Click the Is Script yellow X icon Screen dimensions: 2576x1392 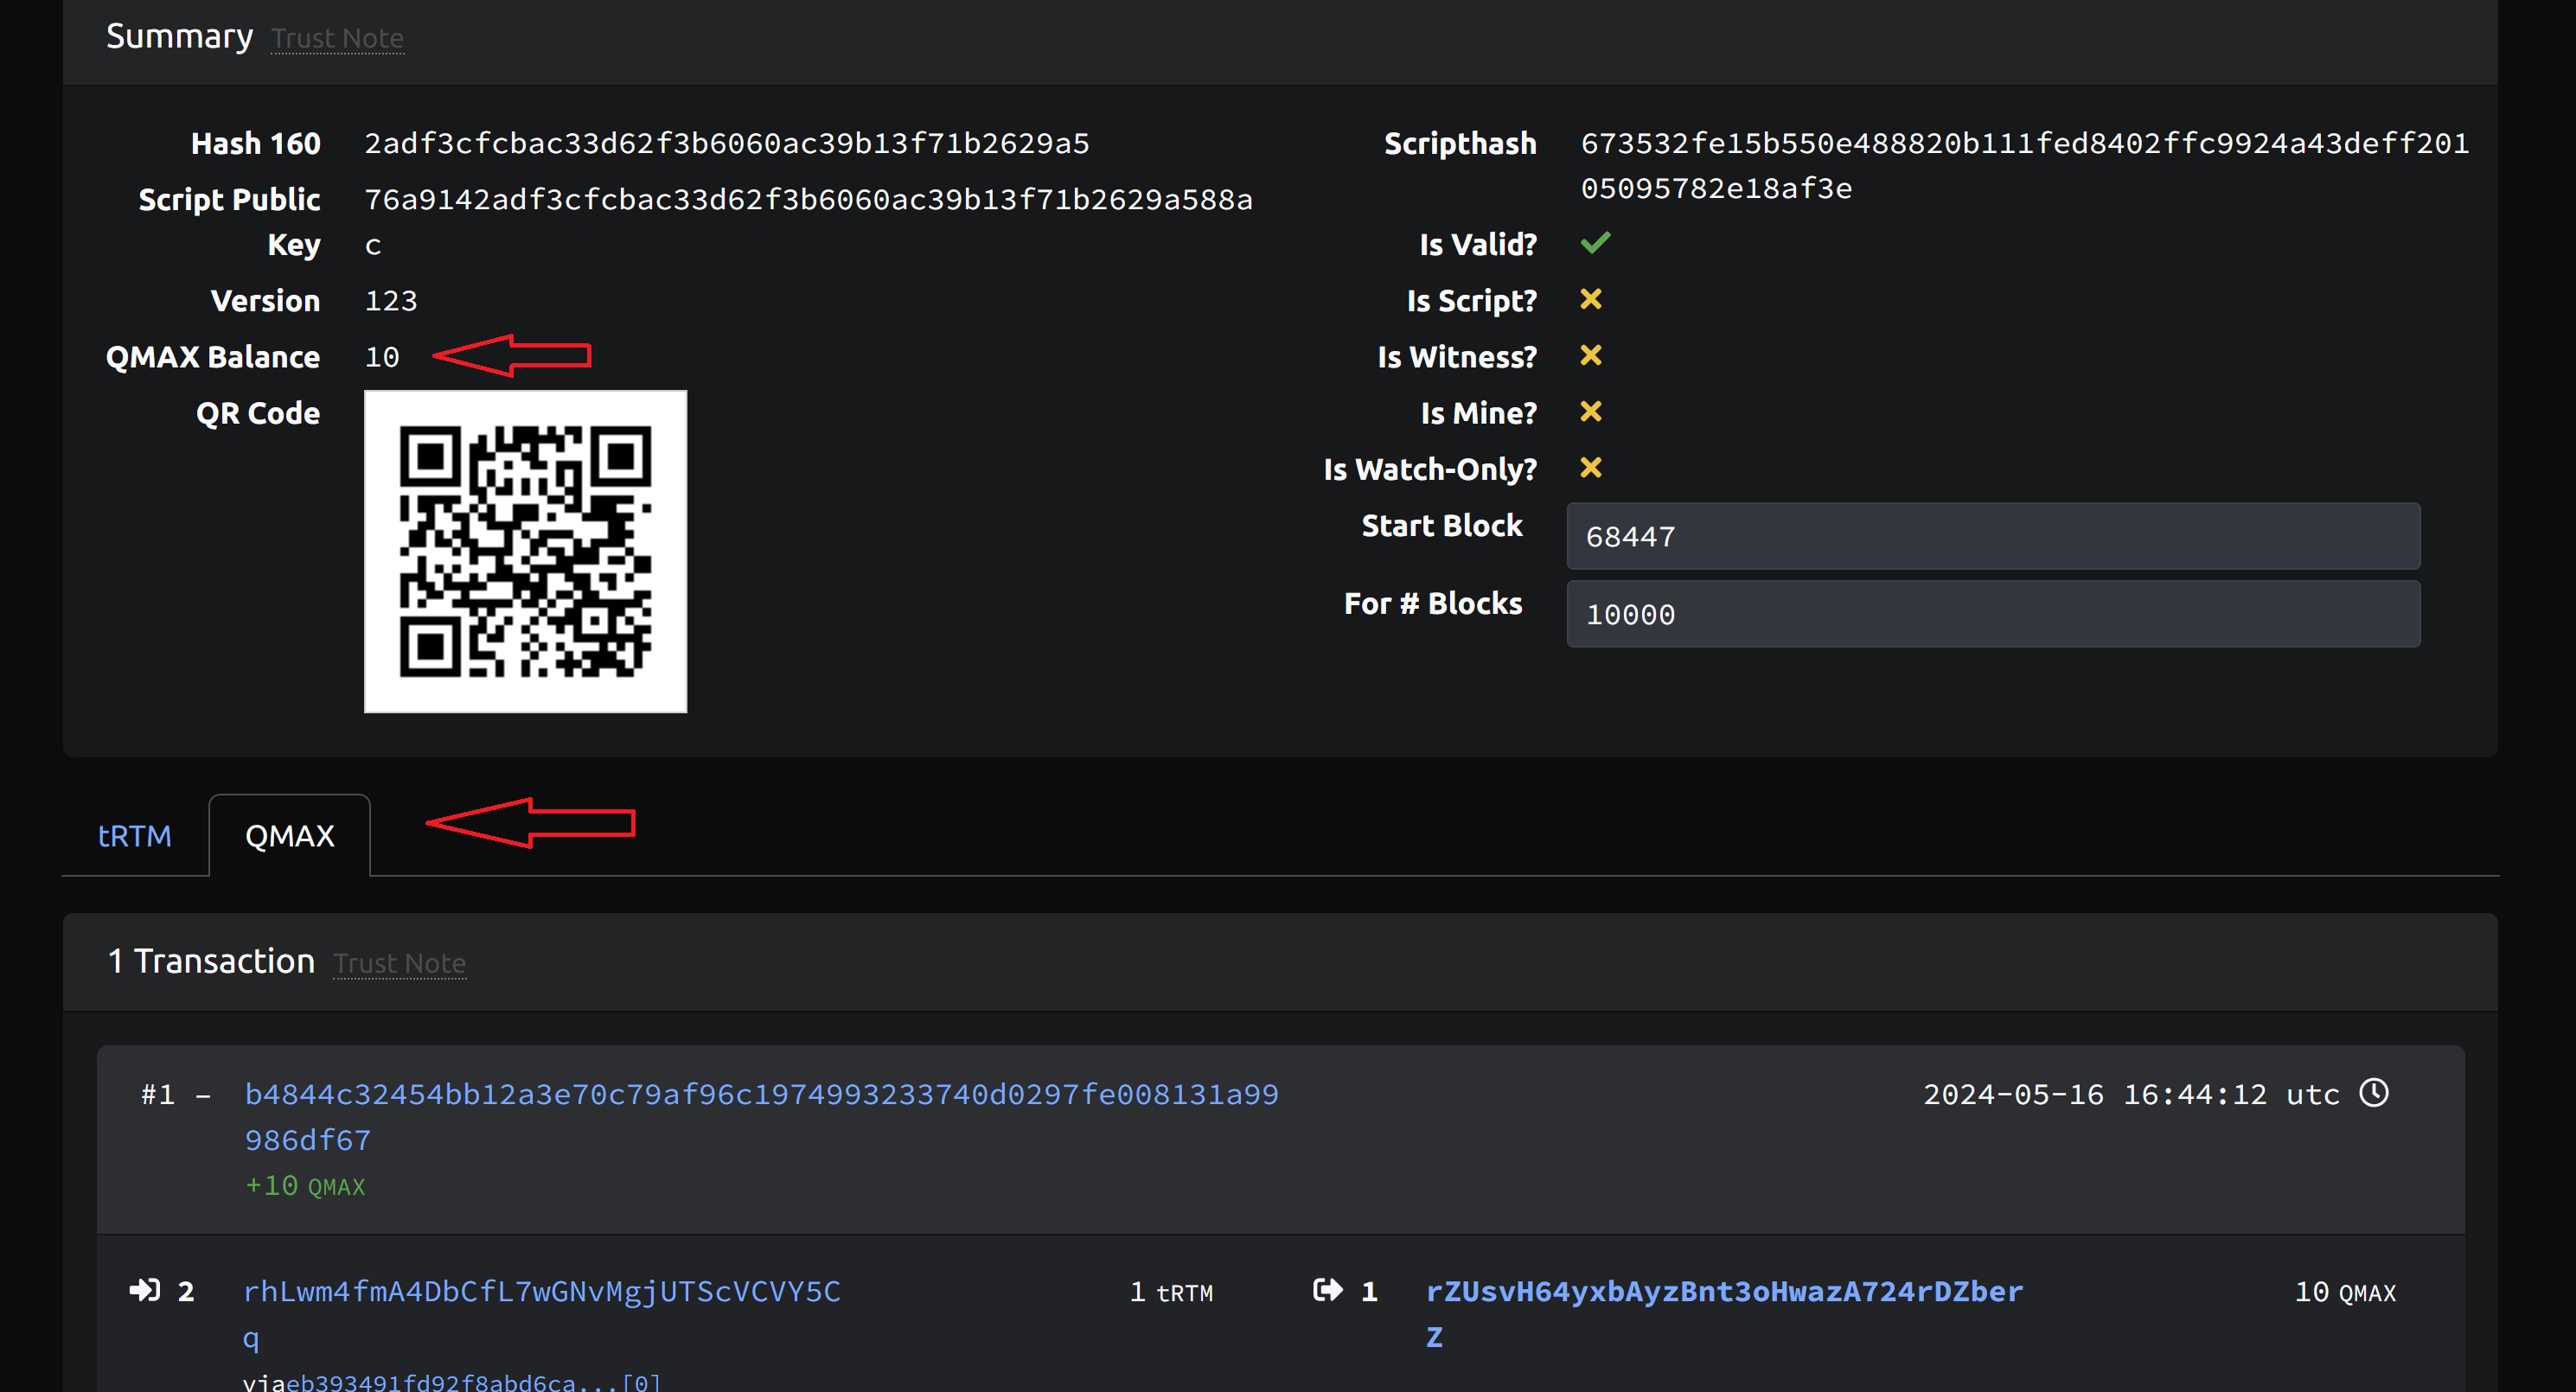(1591, 299)
